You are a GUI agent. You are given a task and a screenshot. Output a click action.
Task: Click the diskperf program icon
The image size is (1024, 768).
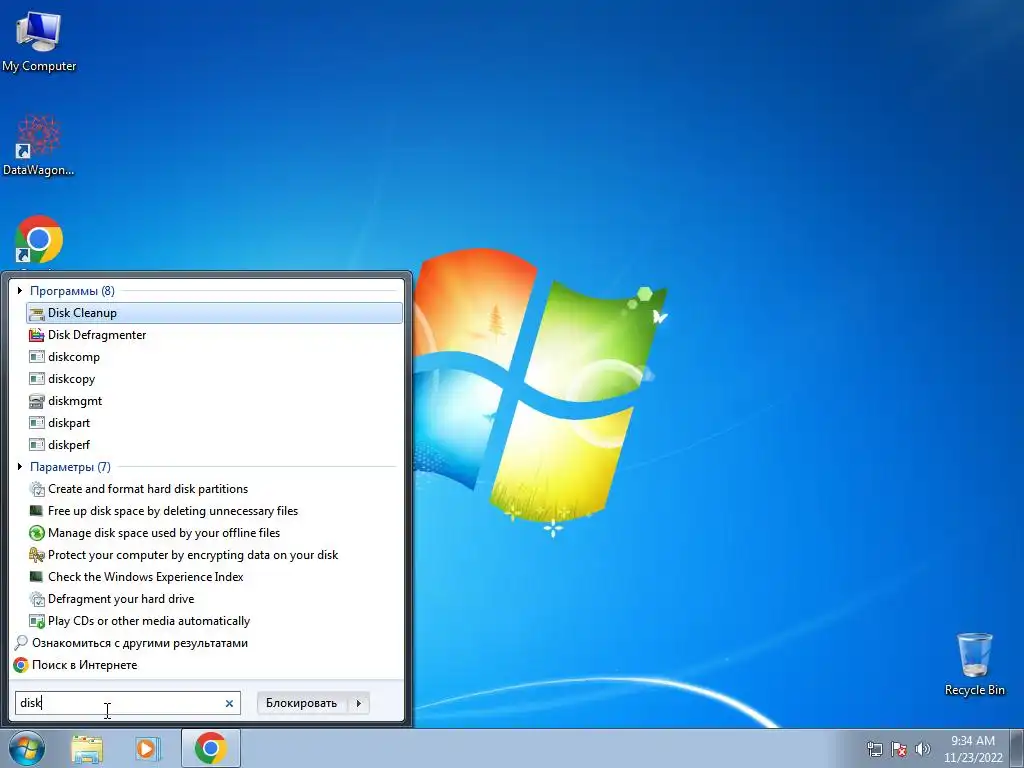(x=37, y=445)
